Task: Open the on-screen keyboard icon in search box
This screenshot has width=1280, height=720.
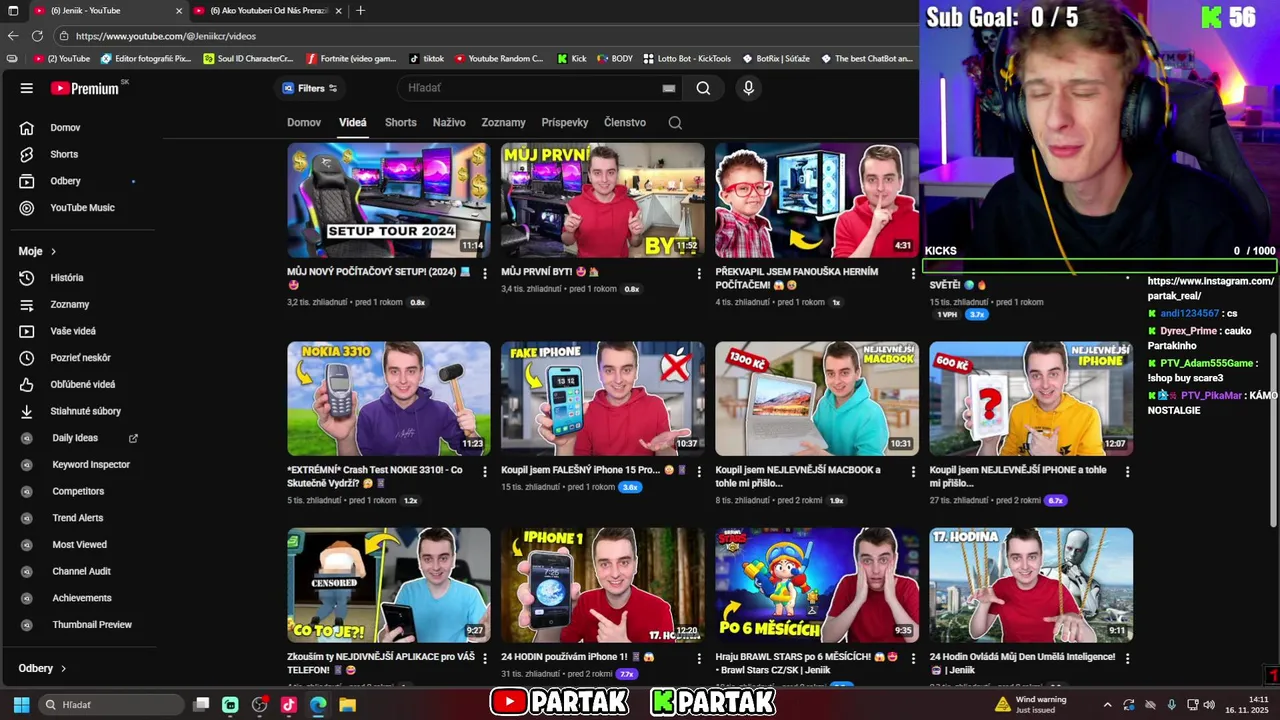Action: point(669,88)
